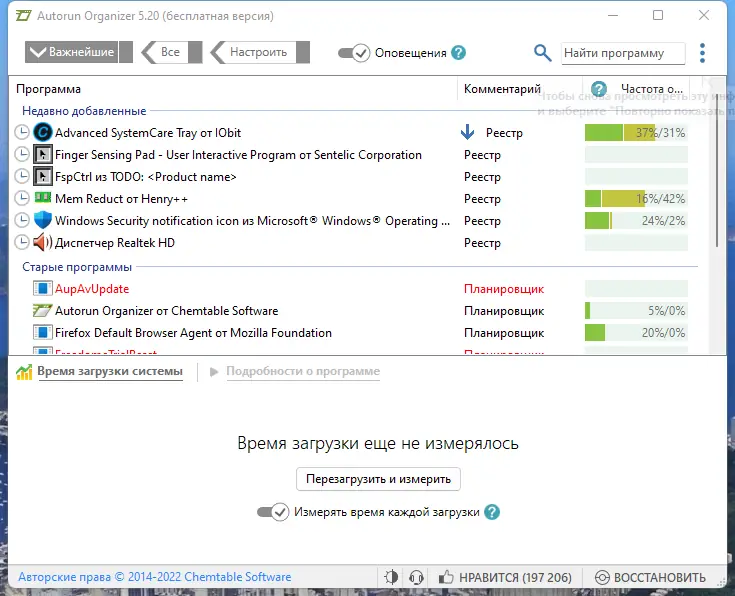This screenshot has height=596, width=735.
Task: Switch to Время загрузки системы tab
Action: tap(110, 371)
